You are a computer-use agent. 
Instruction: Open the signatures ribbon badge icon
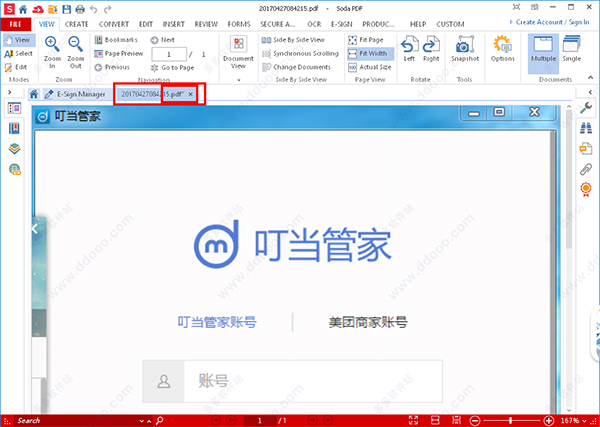(585, 189)
